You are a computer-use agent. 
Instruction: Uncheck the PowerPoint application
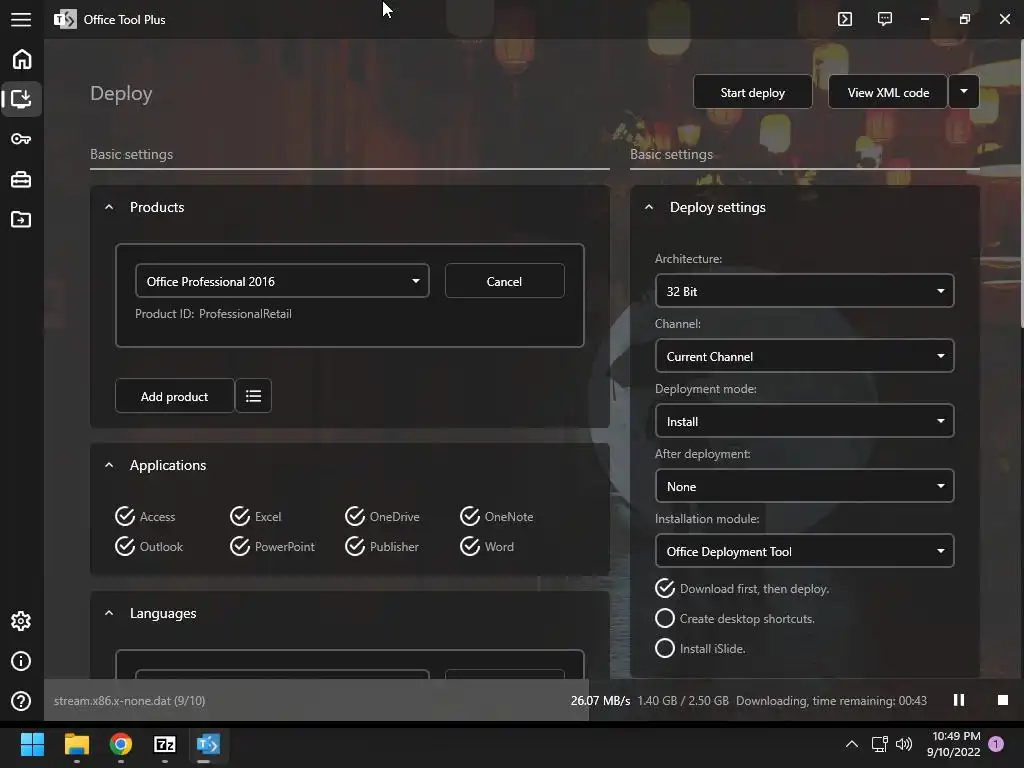[272, 547]
